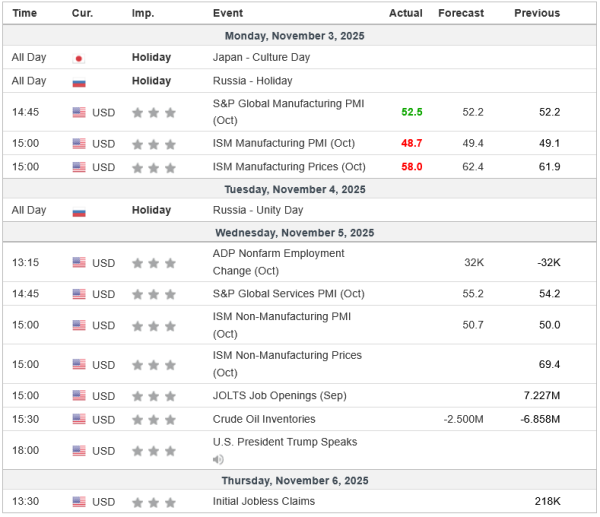
Task: Click the Wednesday, November 5, 2025 date row
Action: click(x=300, y=233)
